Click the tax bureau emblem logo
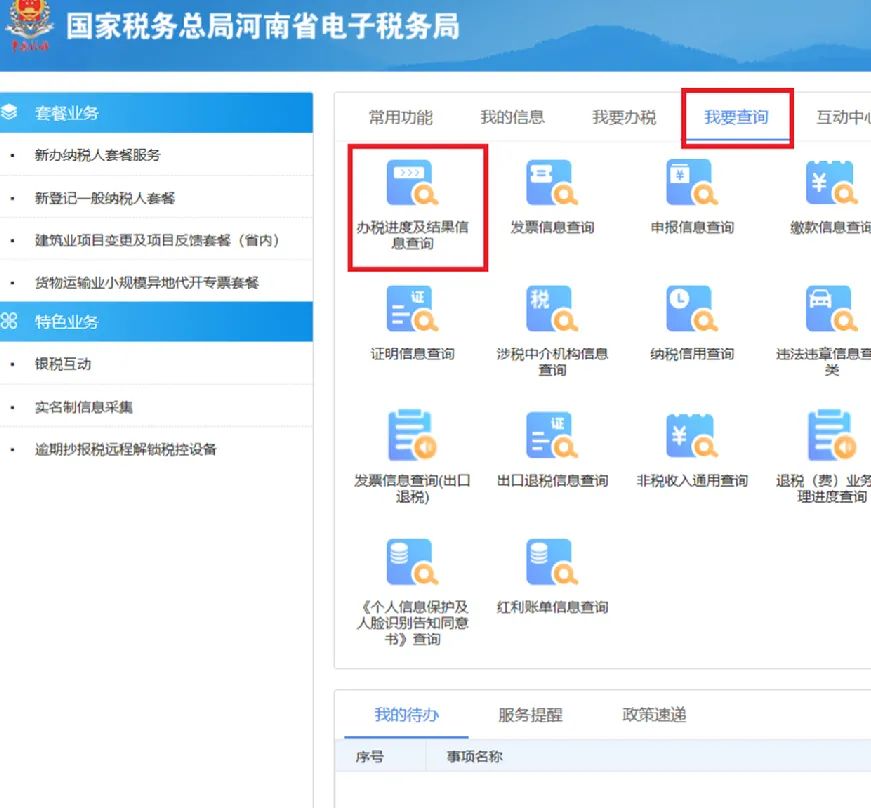Screen dimensions: 871x808 (x=29, y=26)
